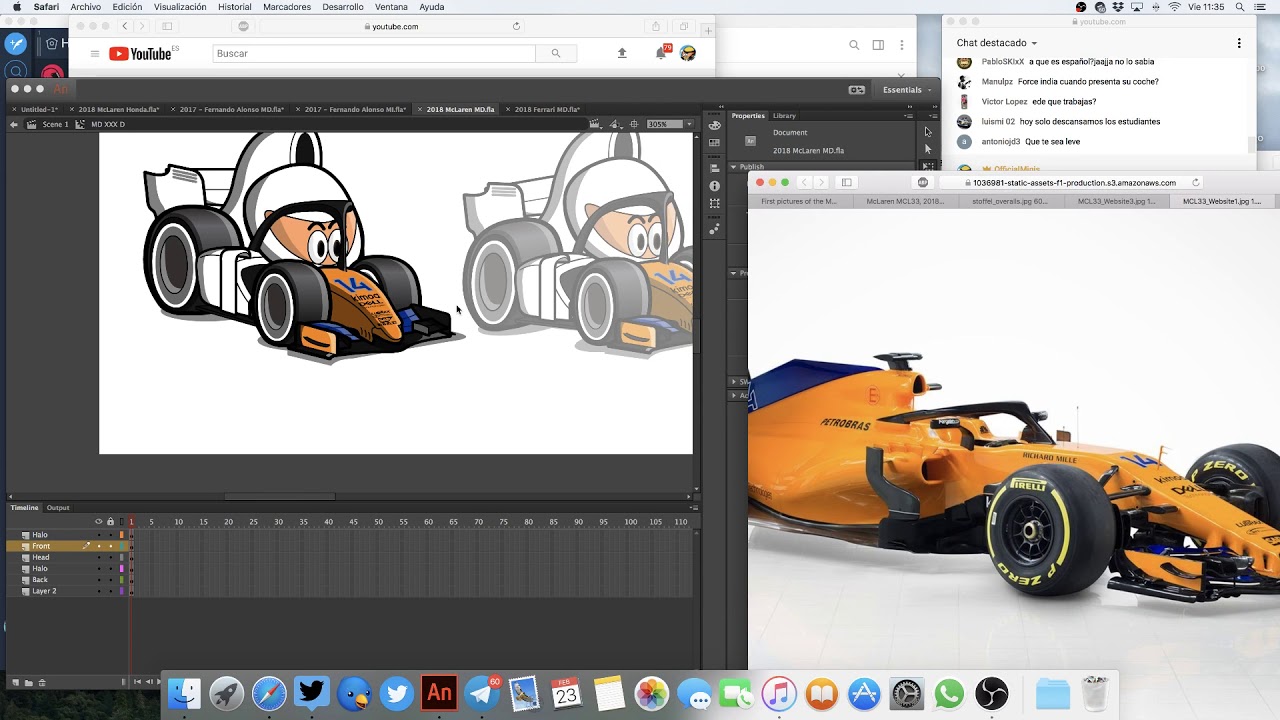1280x720 pixels.
Task: Switch to the Output tab
Action: coord(58,507)
